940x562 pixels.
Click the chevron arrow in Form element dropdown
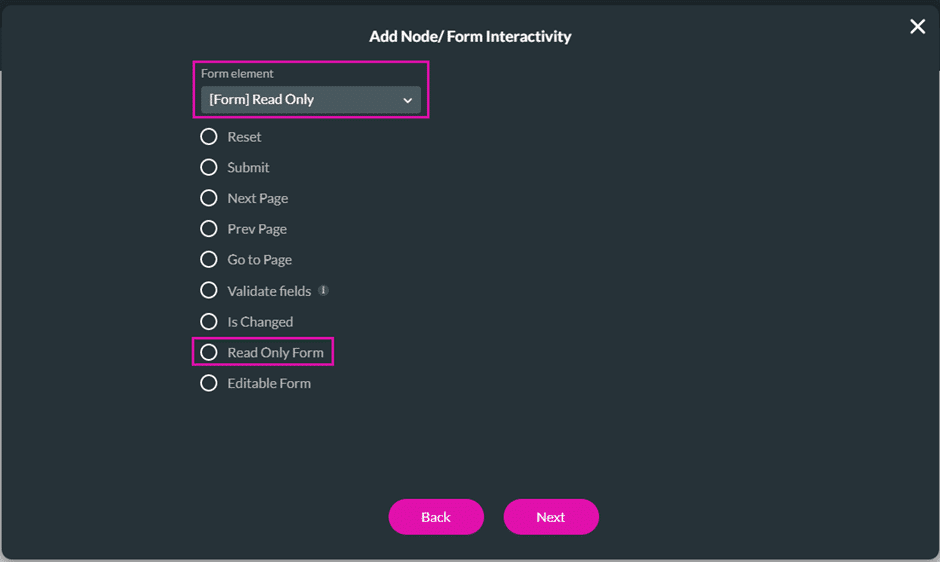[x=407, y=100]
